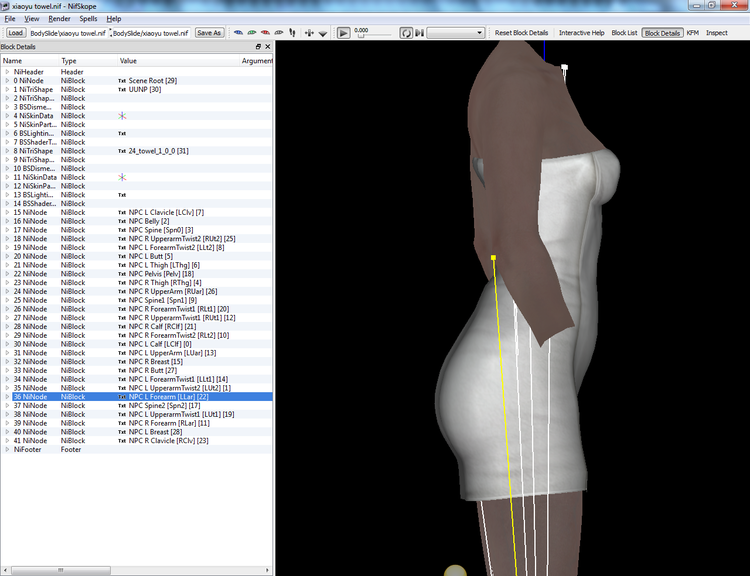Open the View menu
Viewport: 750px width, 576px height.
(32, 19)
